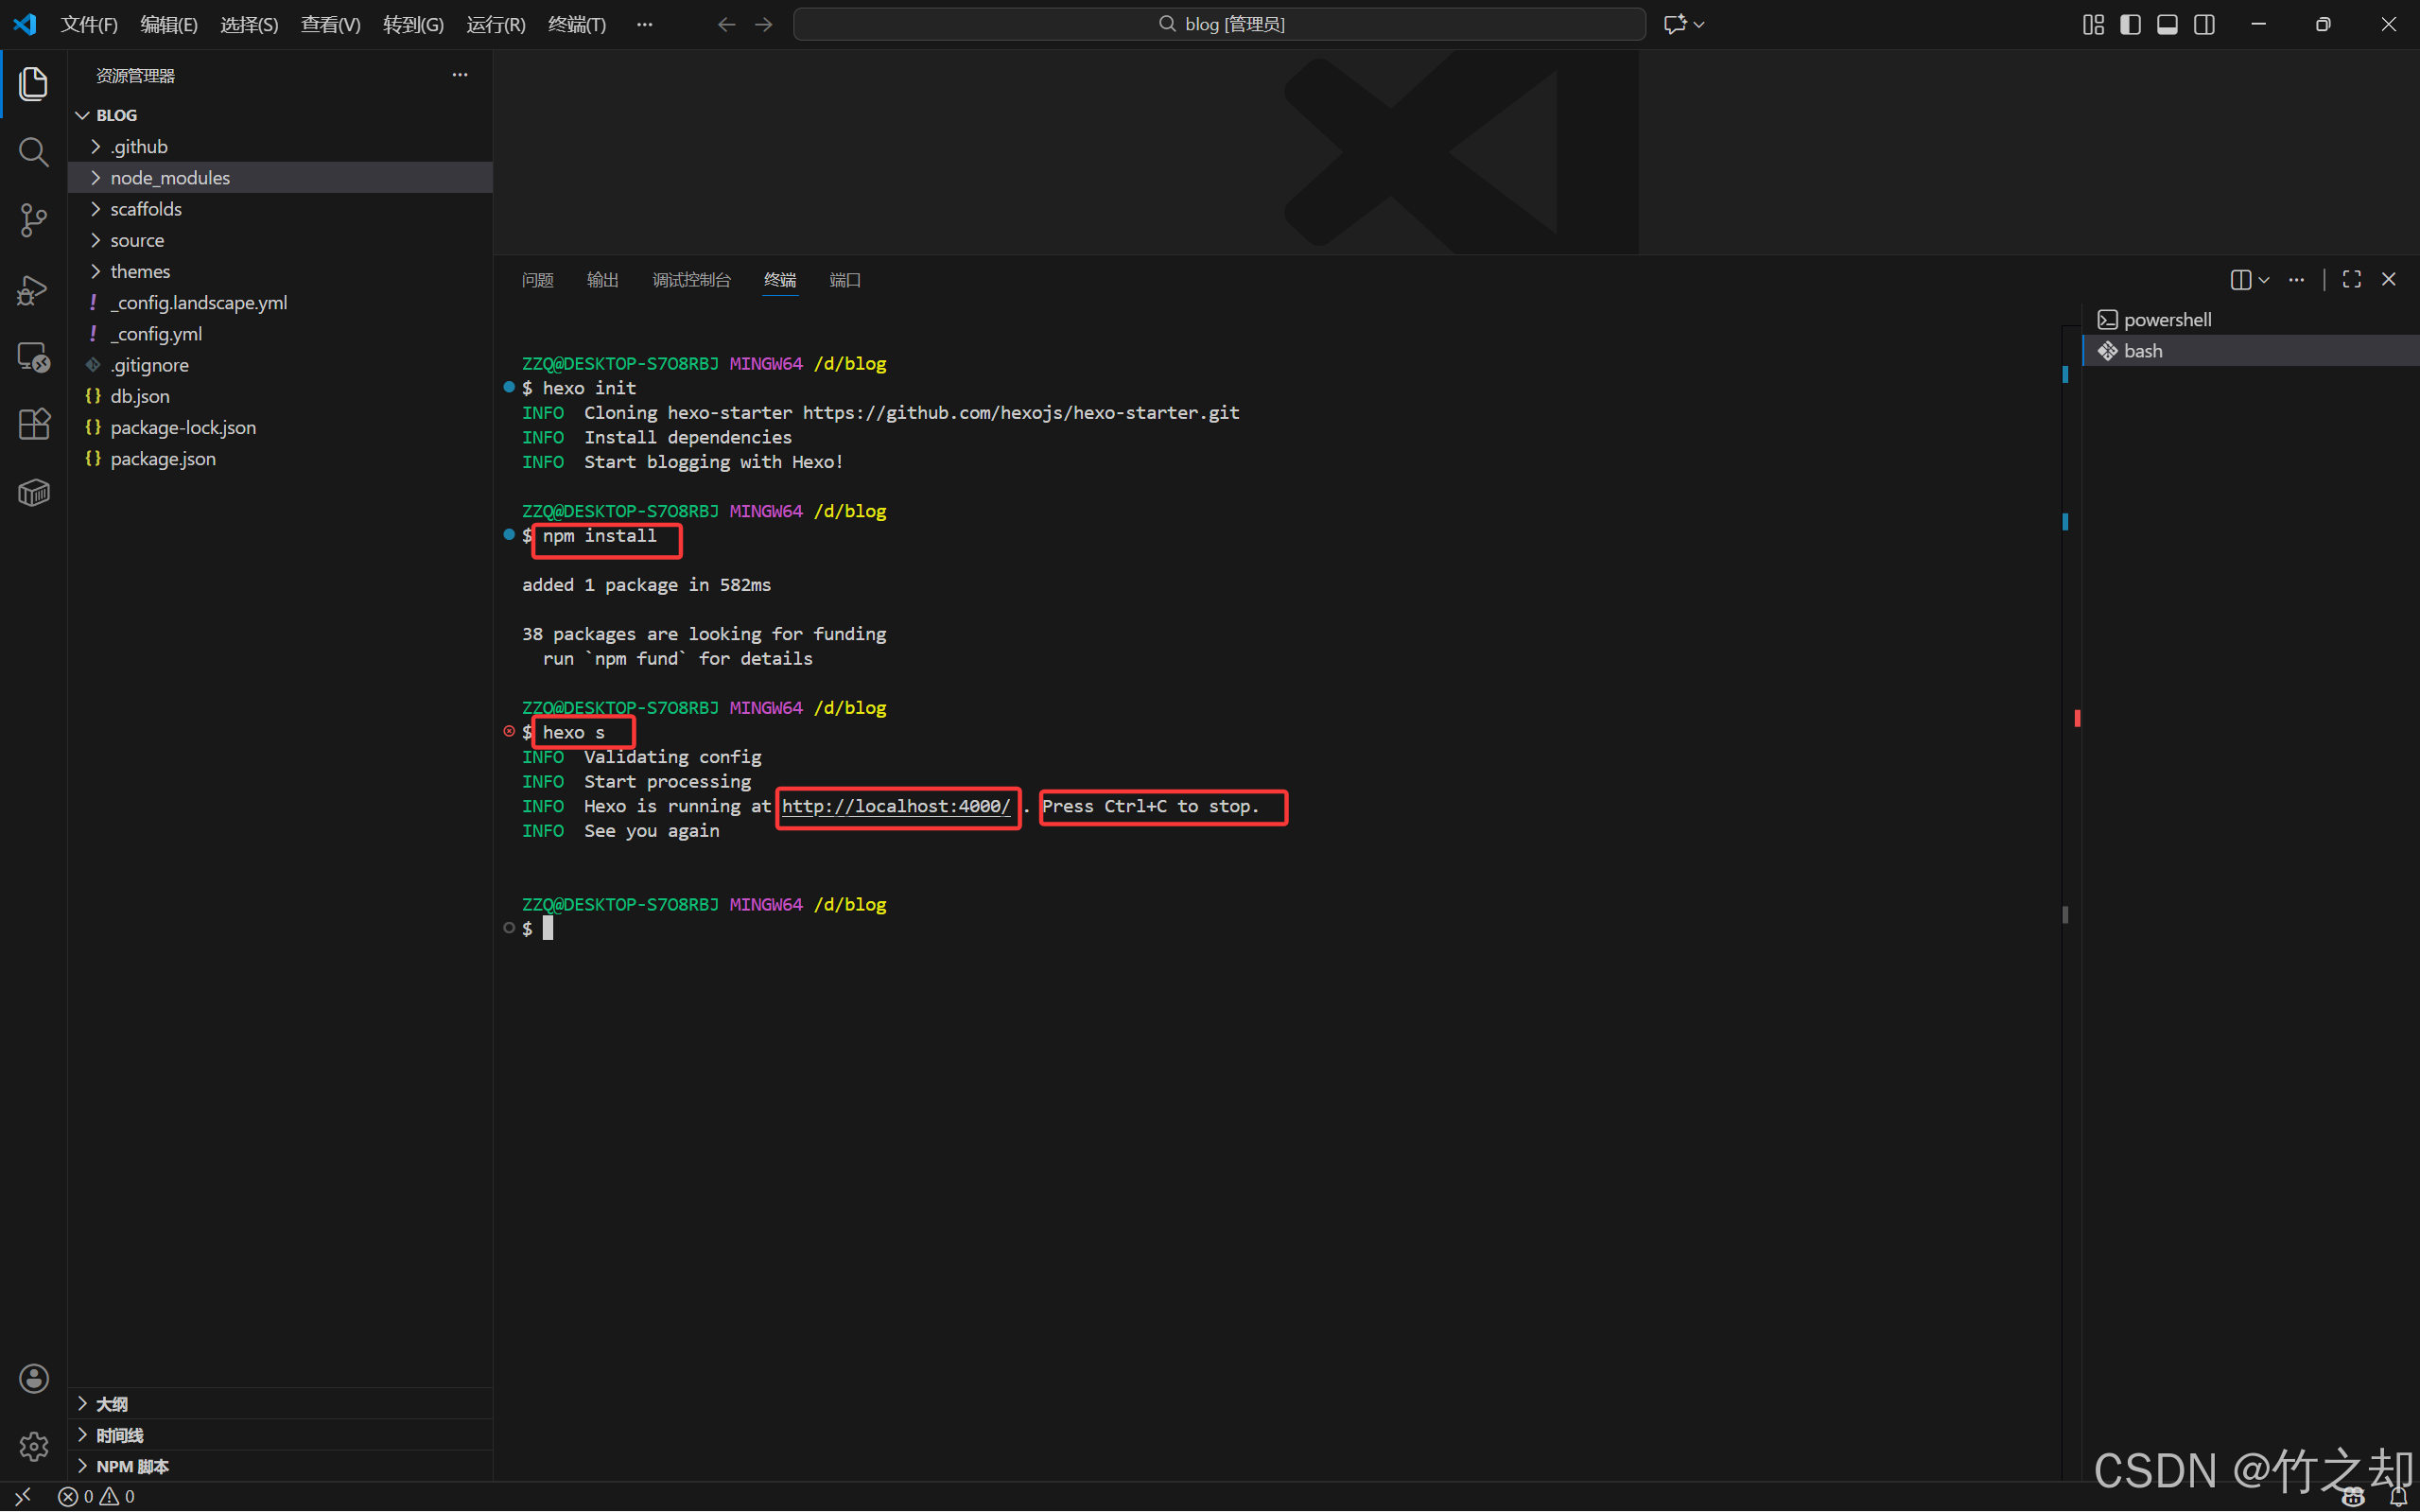Open the Extensions view
The image size is (2420, 1512).
pyautogui.click(x=33, y=424)
